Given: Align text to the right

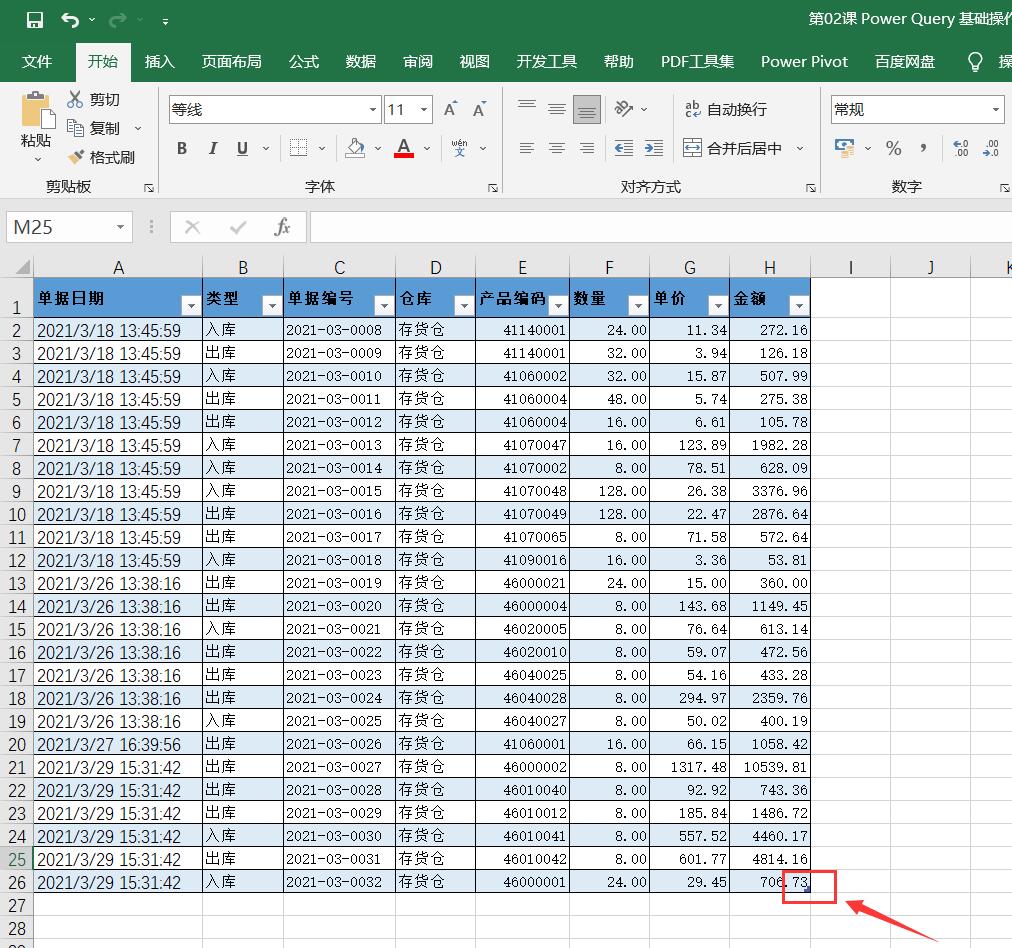Looking at the screenshot, I should coord(587,148).
